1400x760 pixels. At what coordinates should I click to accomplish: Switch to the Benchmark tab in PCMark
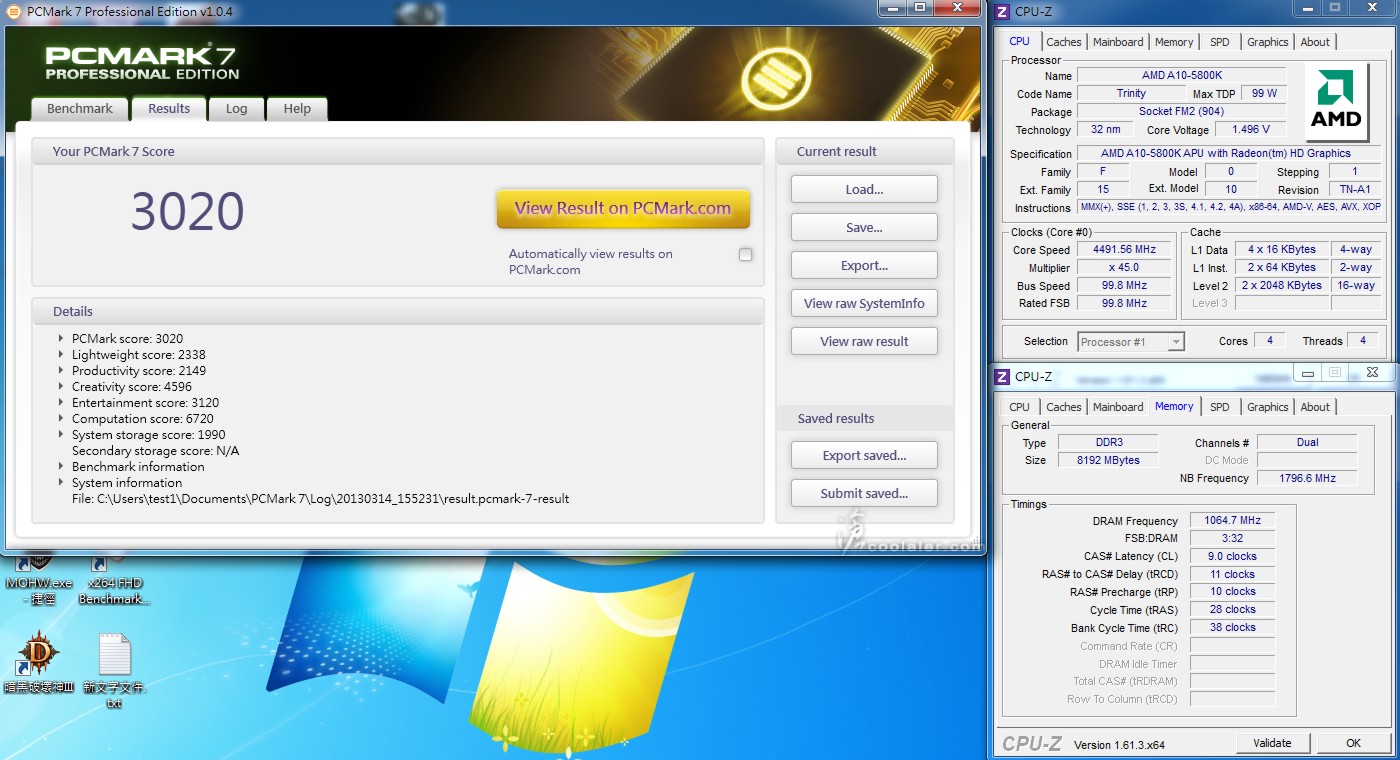pyautogui.click(x=80, y=109)
